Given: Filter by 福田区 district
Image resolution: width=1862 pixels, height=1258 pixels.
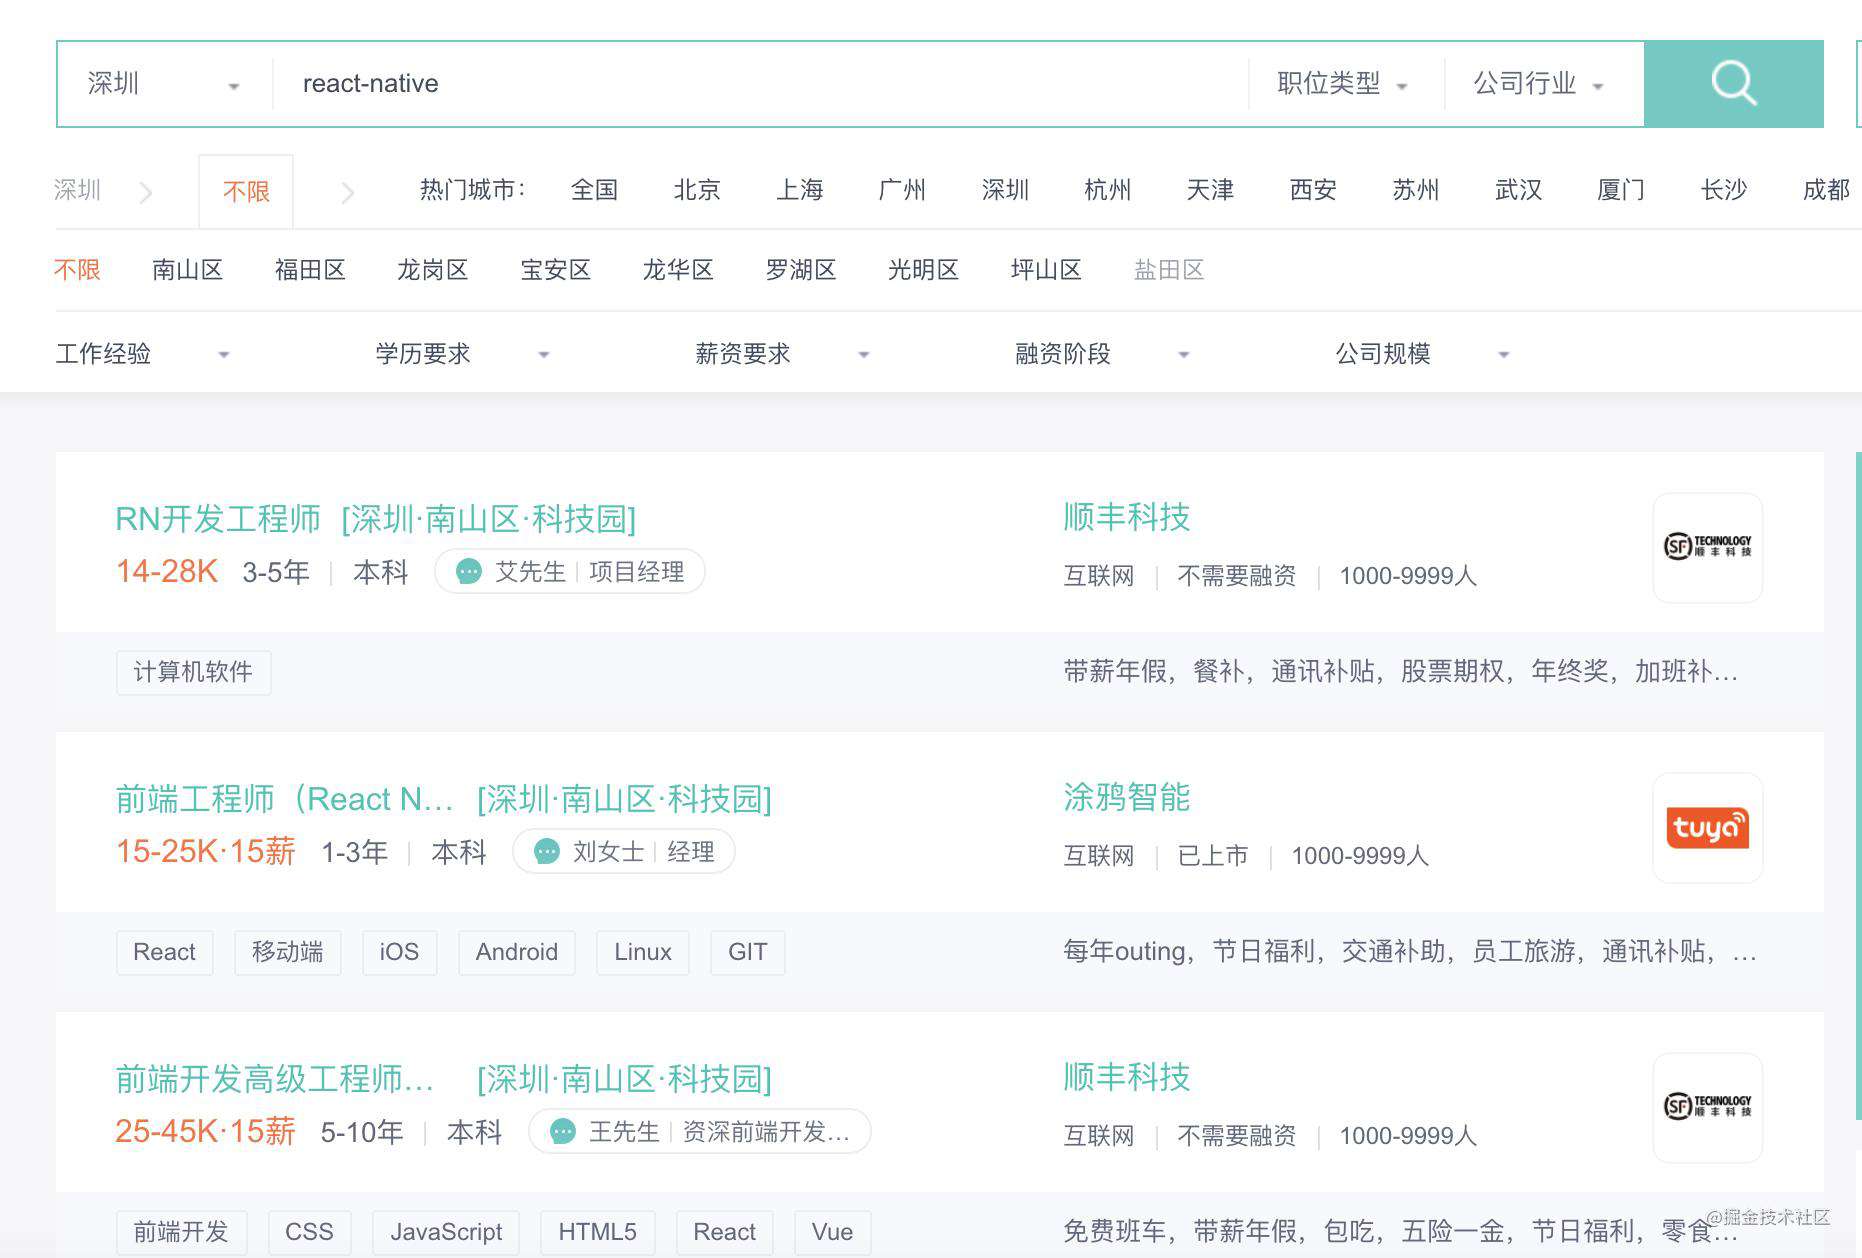Looking at the screenshot, I should coord(310,270).
